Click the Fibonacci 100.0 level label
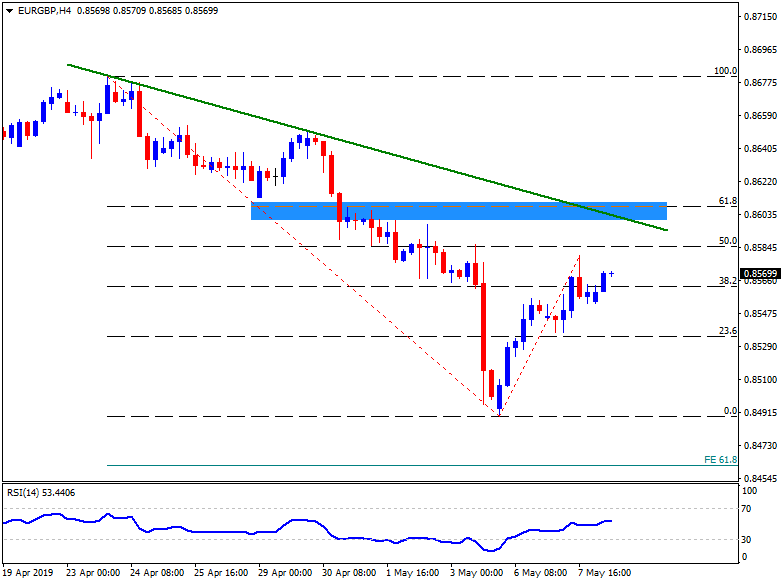This screenshot has width=784, height=584. (x=725, y=71)
